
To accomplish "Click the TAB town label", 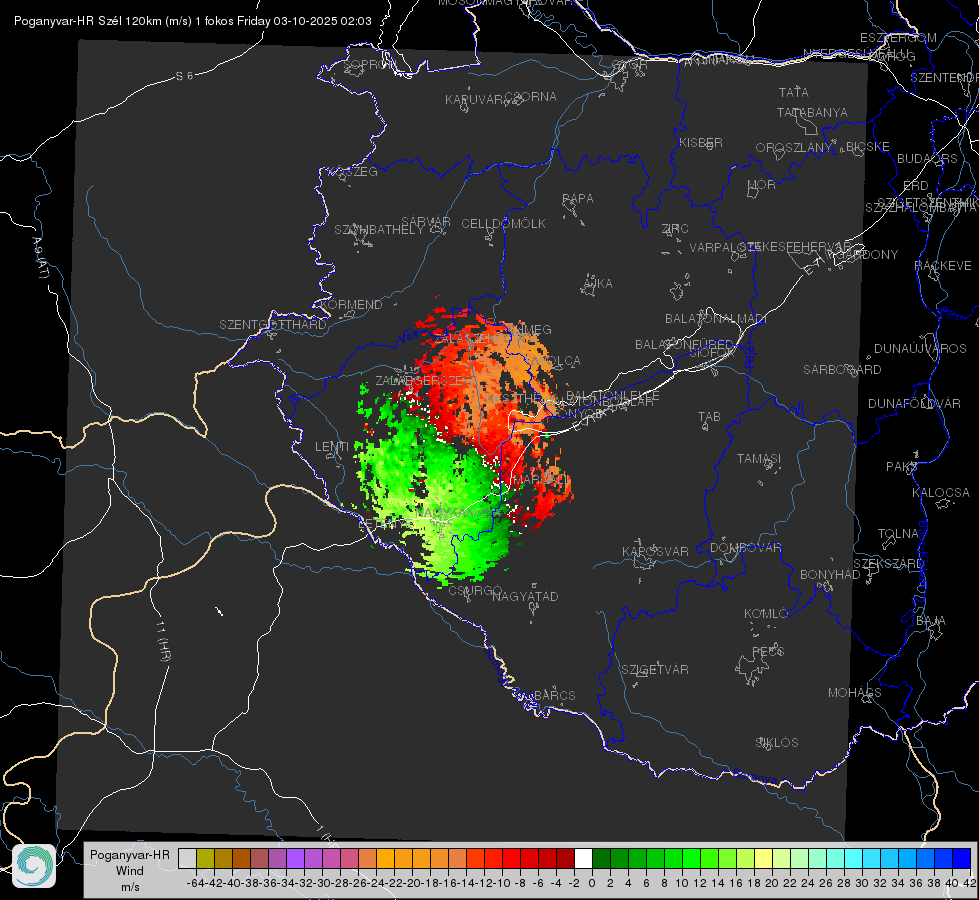I will pyautogui.click(x=709, y=417).
